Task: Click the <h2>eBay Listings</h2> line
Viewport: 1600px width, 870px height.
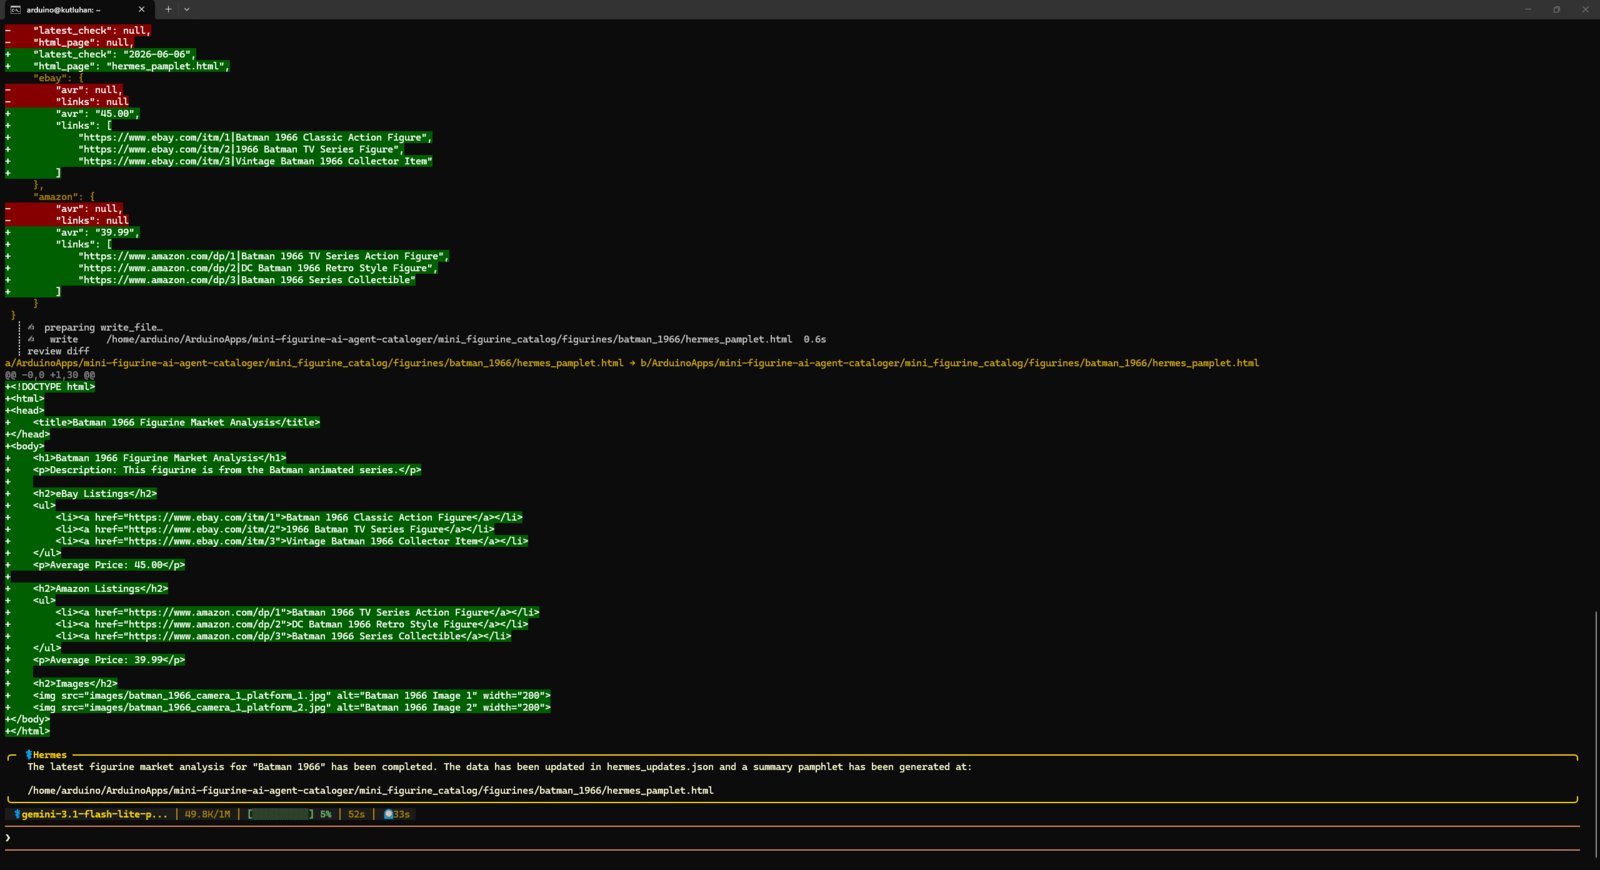Action: 95,494
